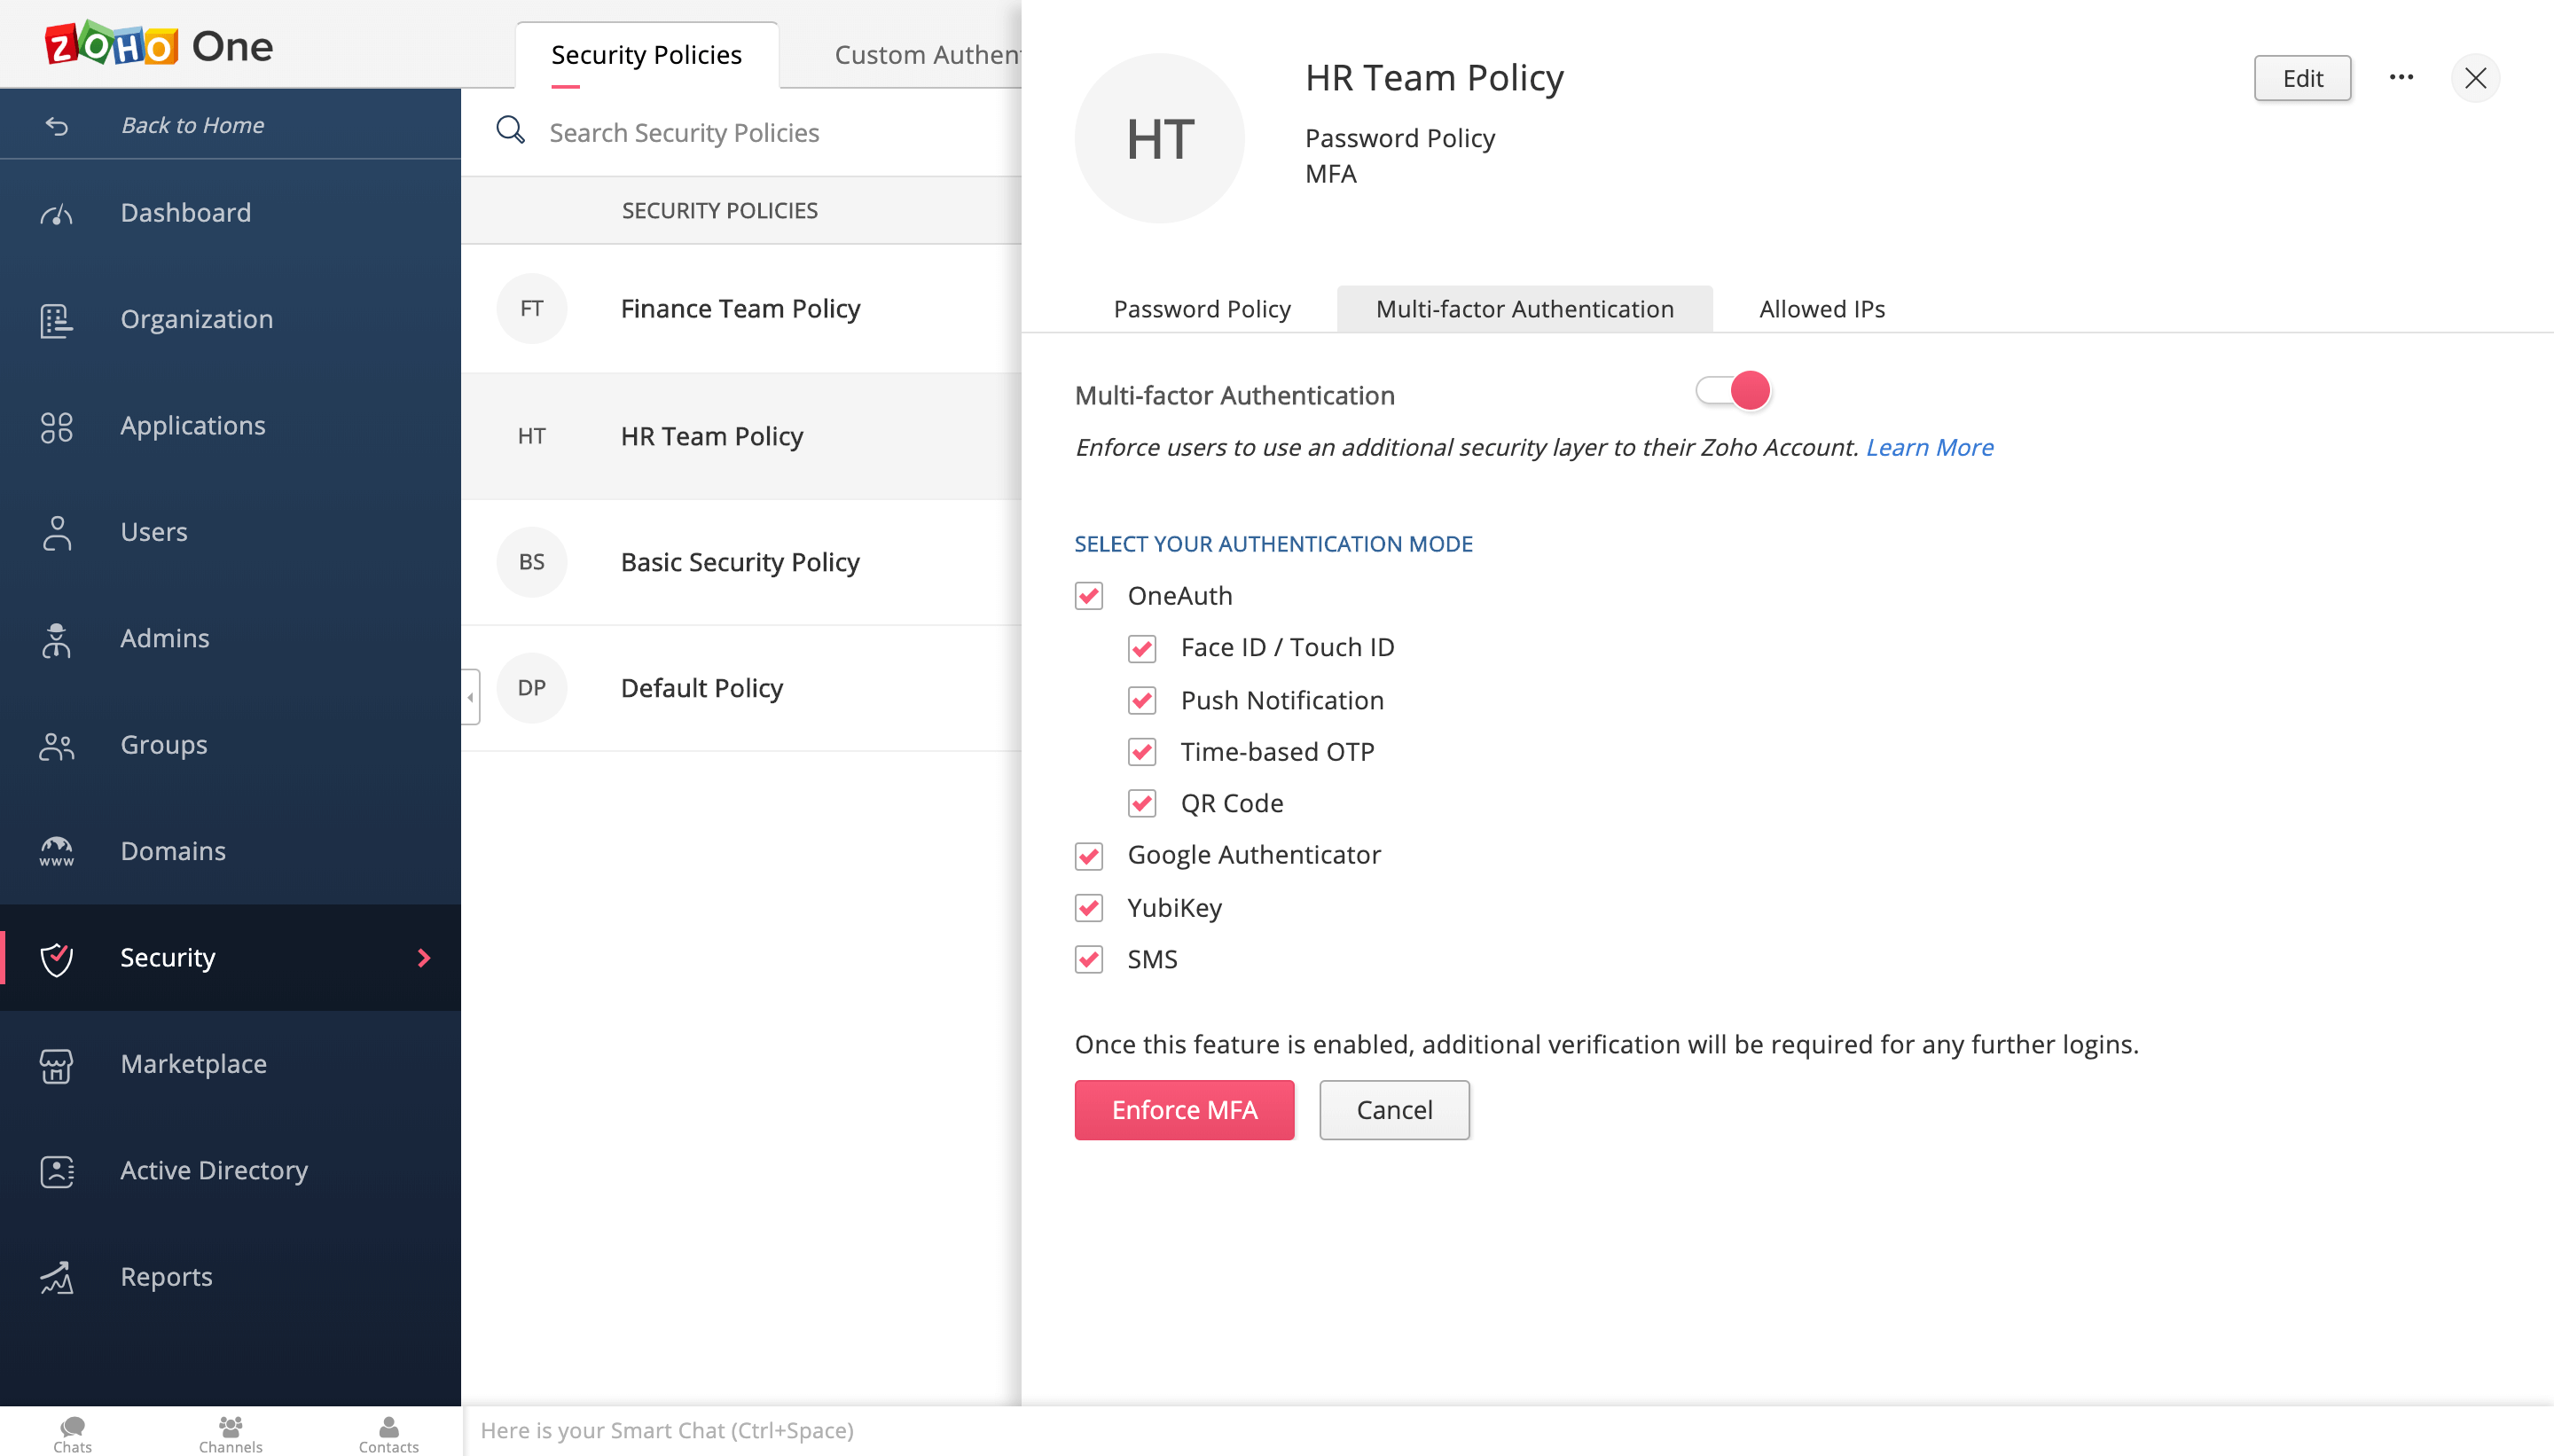The height and width of the screenshot is (1456, 2554).
Task: Deselect the SMS authentication checkbox
Action: click(1089, 960)
